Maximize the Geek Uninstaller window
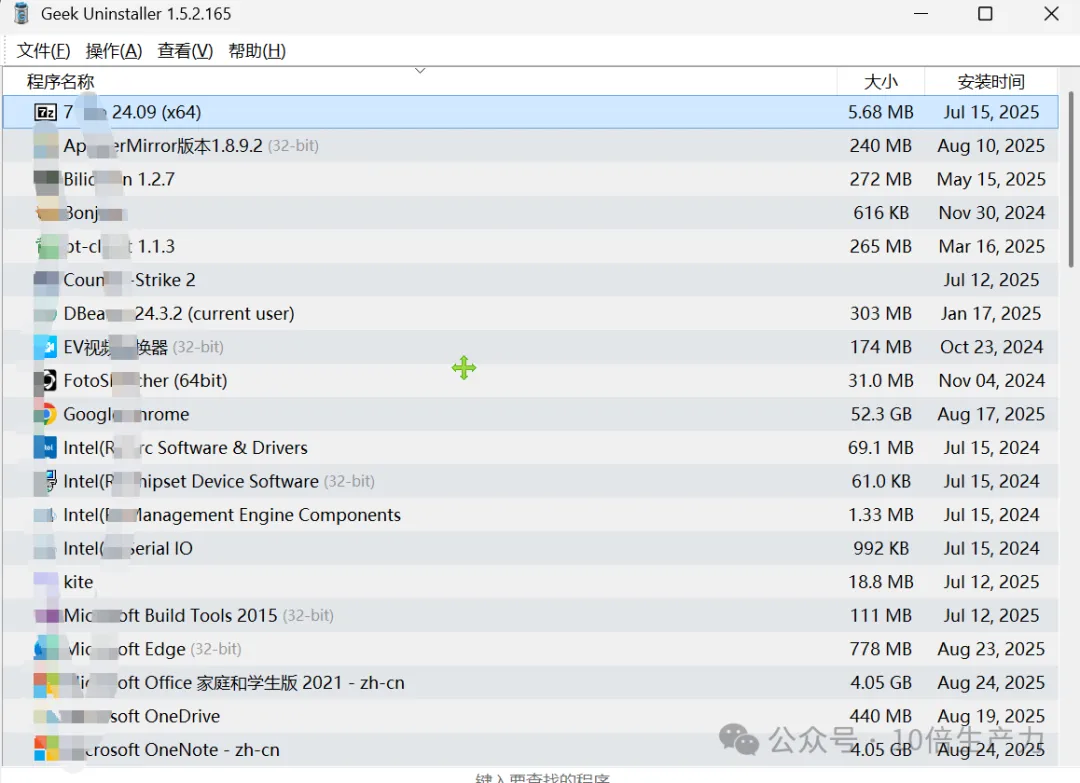Viewport: 1080px width, 783px height. pyautogui.click(x=986, y=14)
